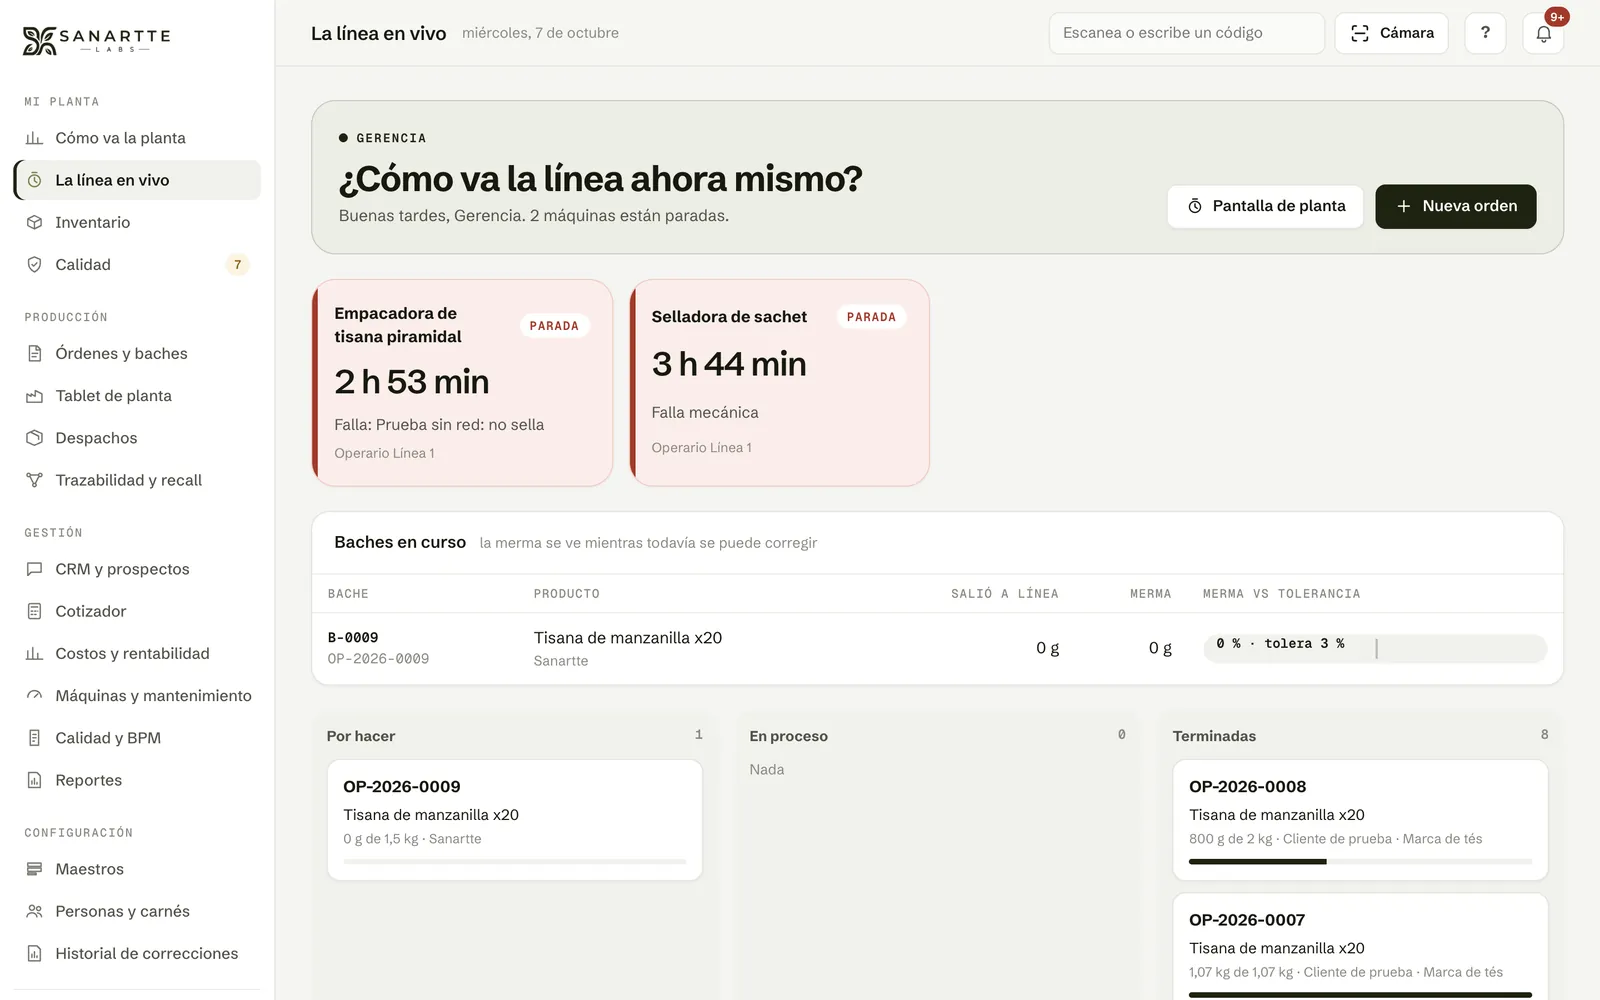Click the Trazabilidad y recall icon
This screenshot has width=1600, height=1000.
pos(34,480)
